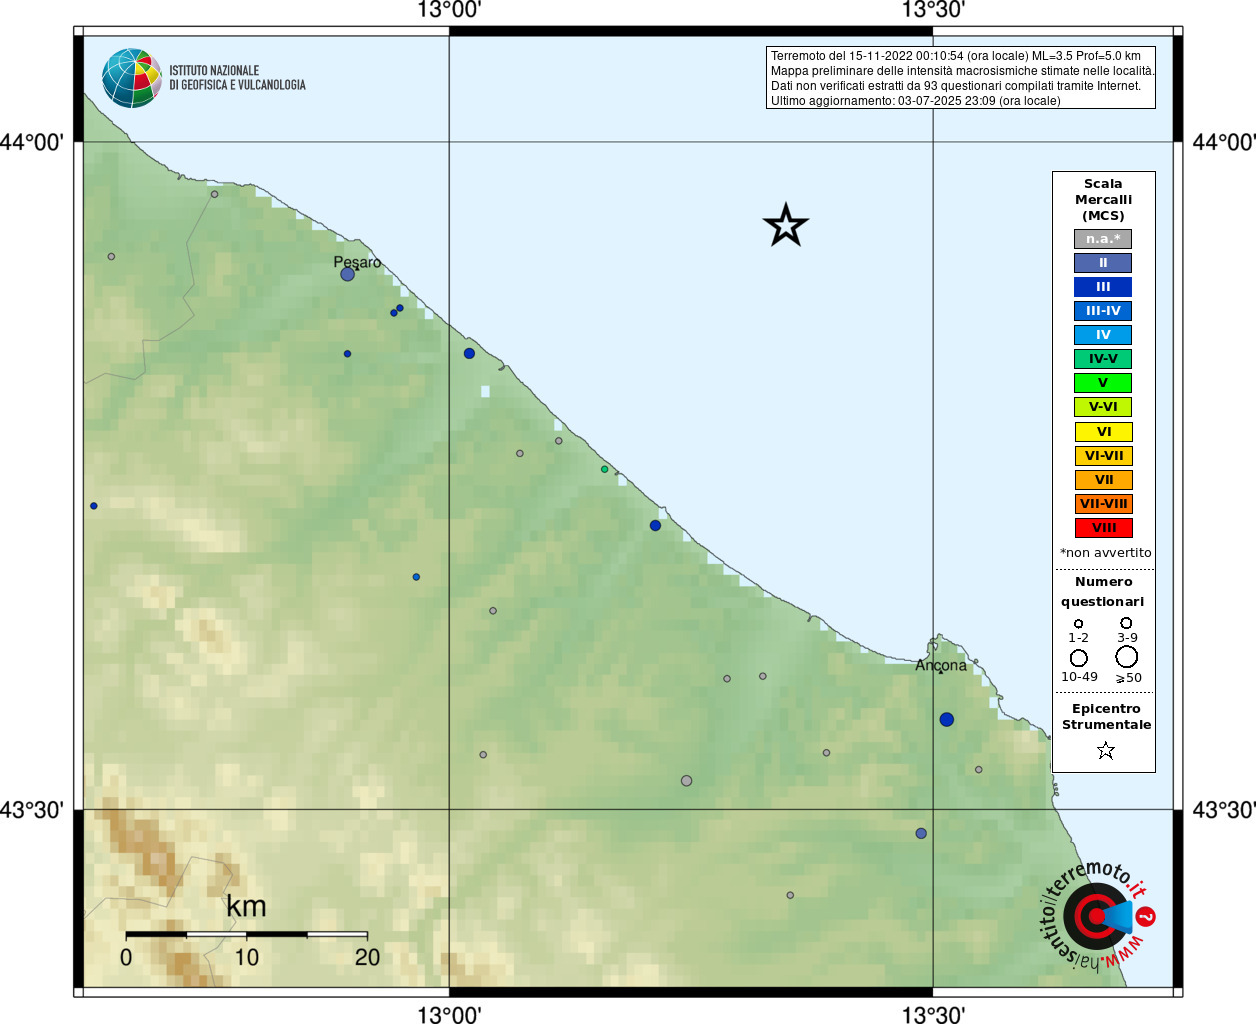
Task: Click the '10' value on the scale bar
Action: click(246, 958)
